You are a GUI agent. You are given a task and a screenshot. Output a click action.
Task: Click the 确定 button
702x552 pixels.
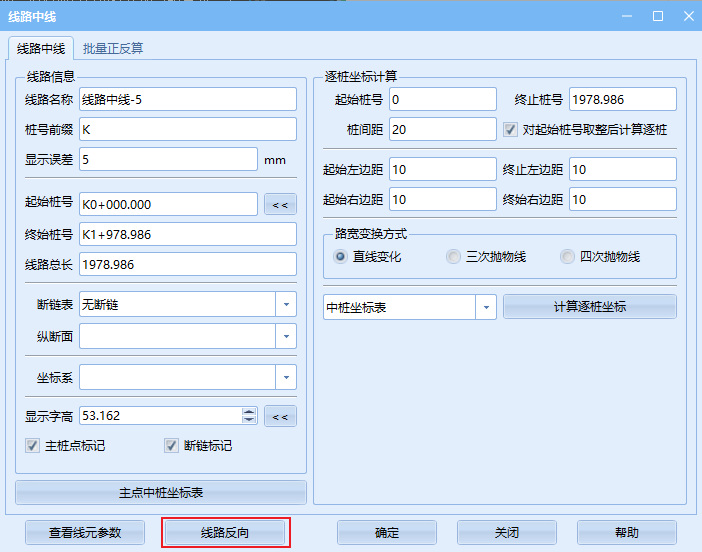tap(387, 533)
